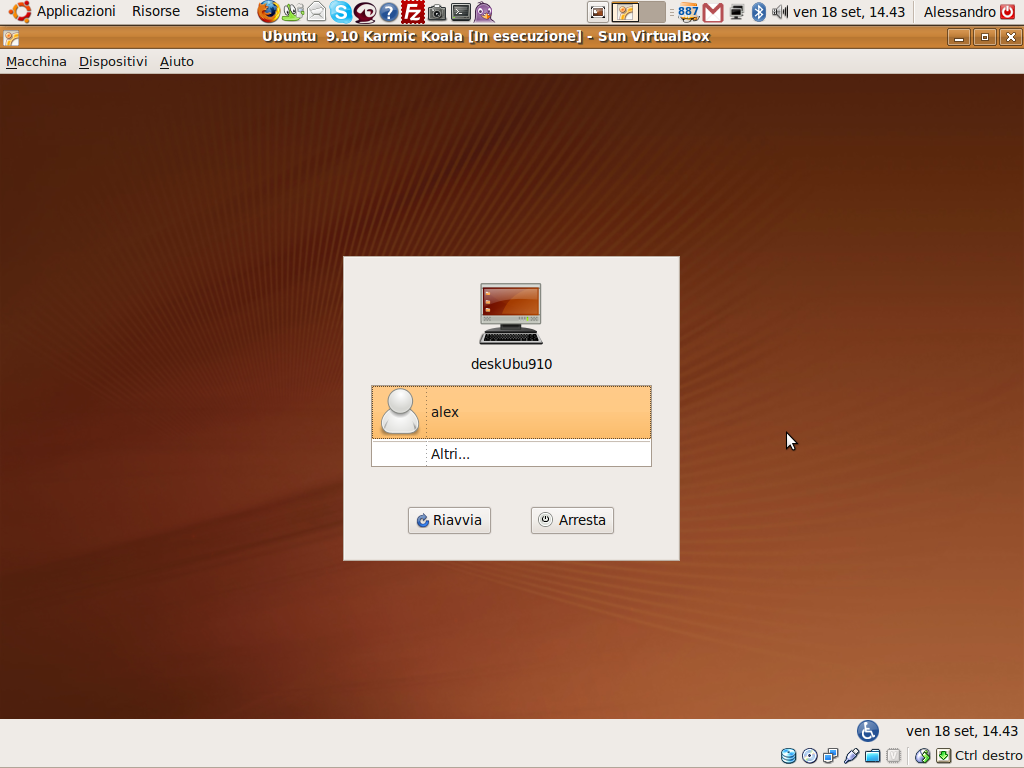Click the Bluetooth tray icon
This screenshot has width=1024, height=768.
pyautogui.click(x=759, y=12)
